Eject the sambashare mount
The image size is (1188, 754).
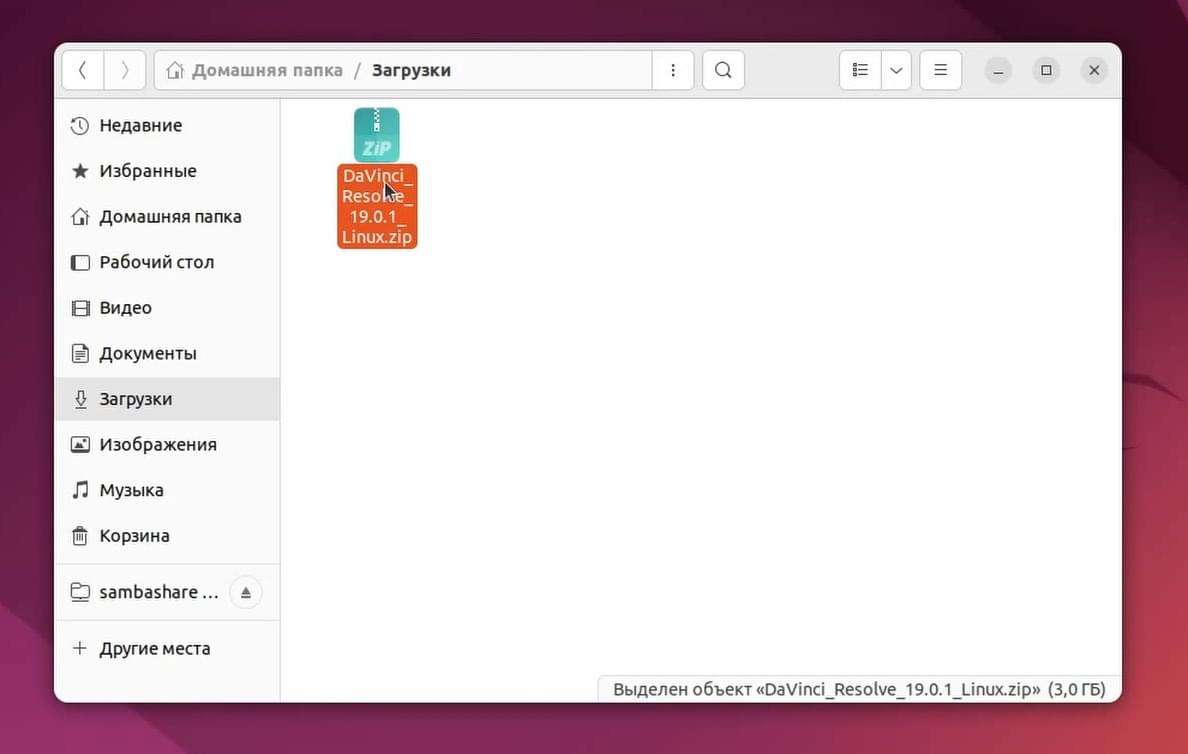click(x=245, y=593)
